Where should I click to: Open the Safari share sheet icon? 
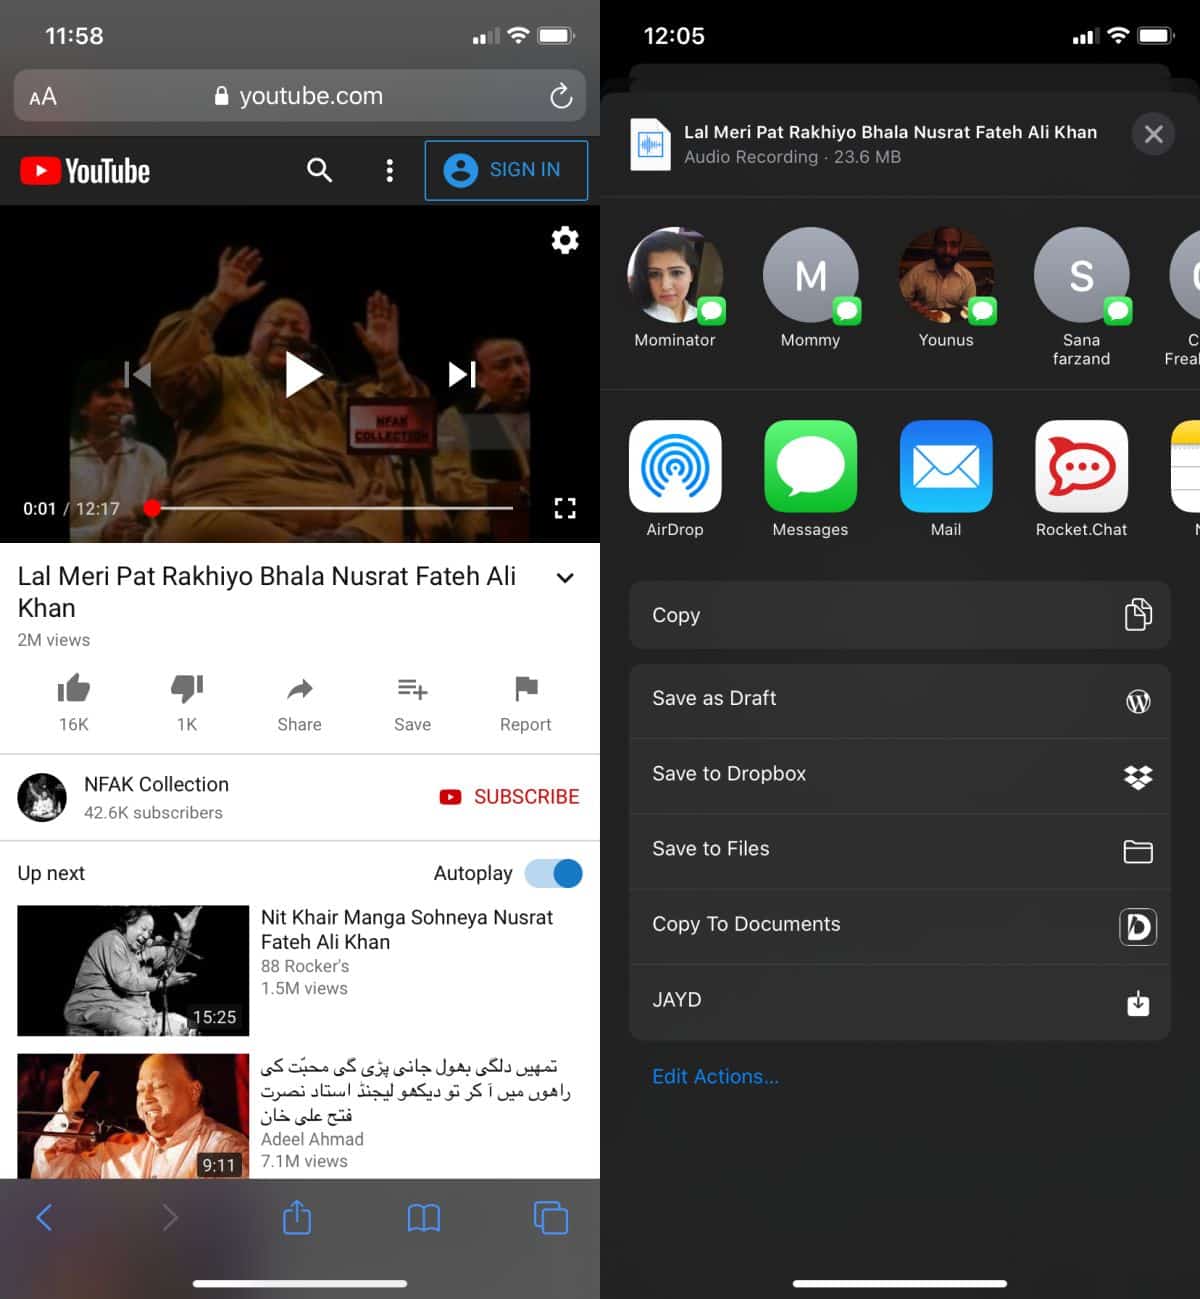click(x=296, y=1218)
